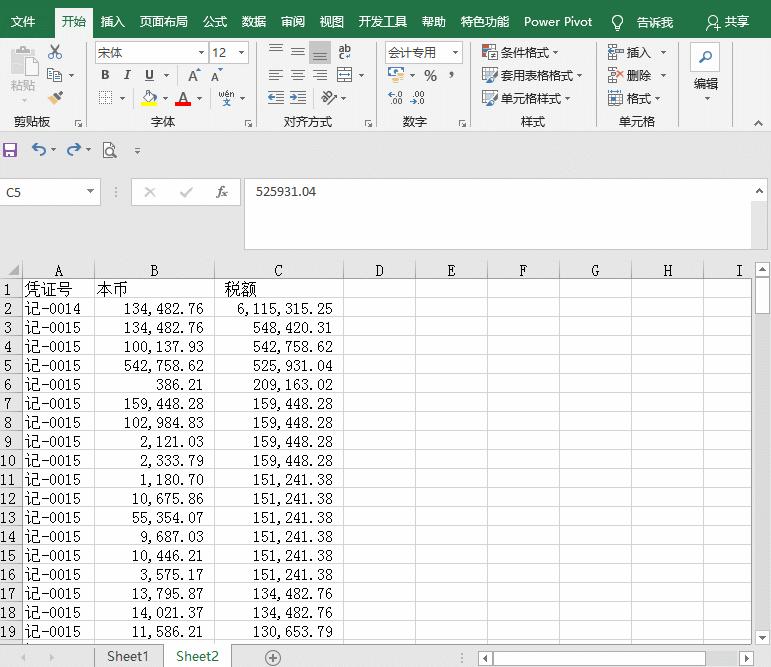Screen dimensions: 771x667
Task: Add a new sheet with plus icon
Action: pos(273,658)
